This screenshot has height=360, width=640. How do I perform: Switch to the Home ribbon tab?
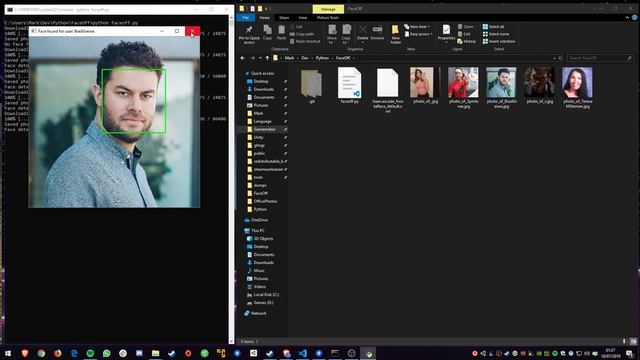click(264, 18)
